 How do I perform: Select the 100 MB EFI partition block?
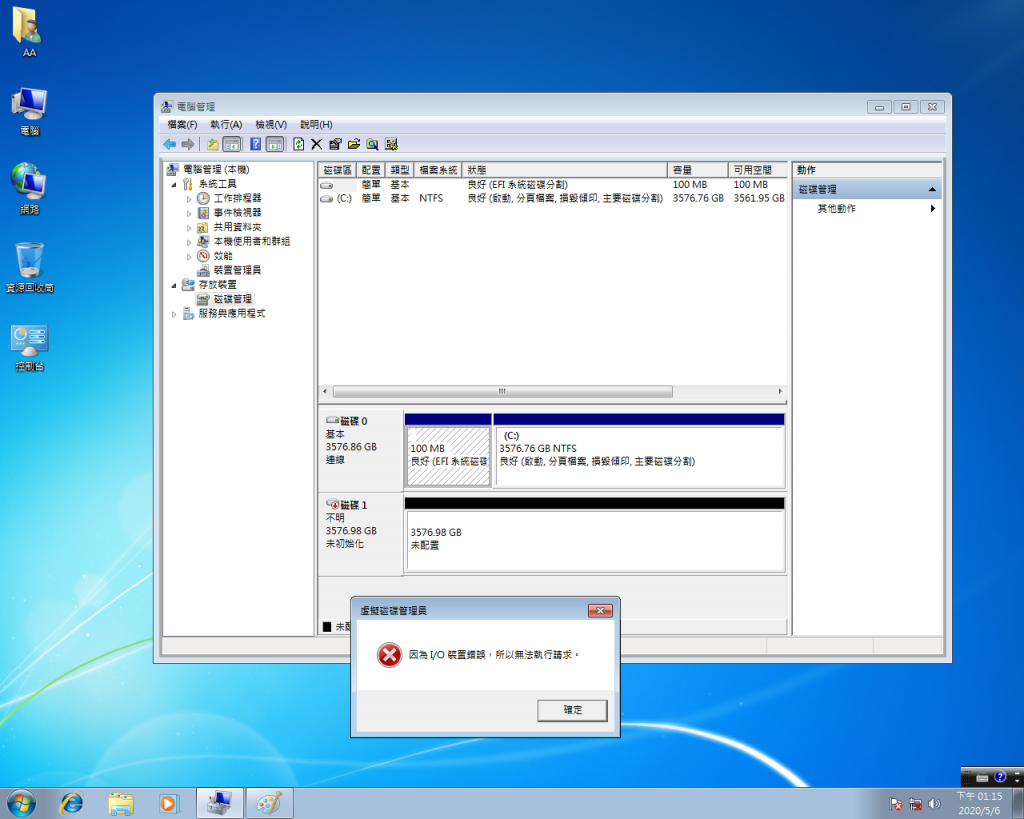tap(448, 456)
